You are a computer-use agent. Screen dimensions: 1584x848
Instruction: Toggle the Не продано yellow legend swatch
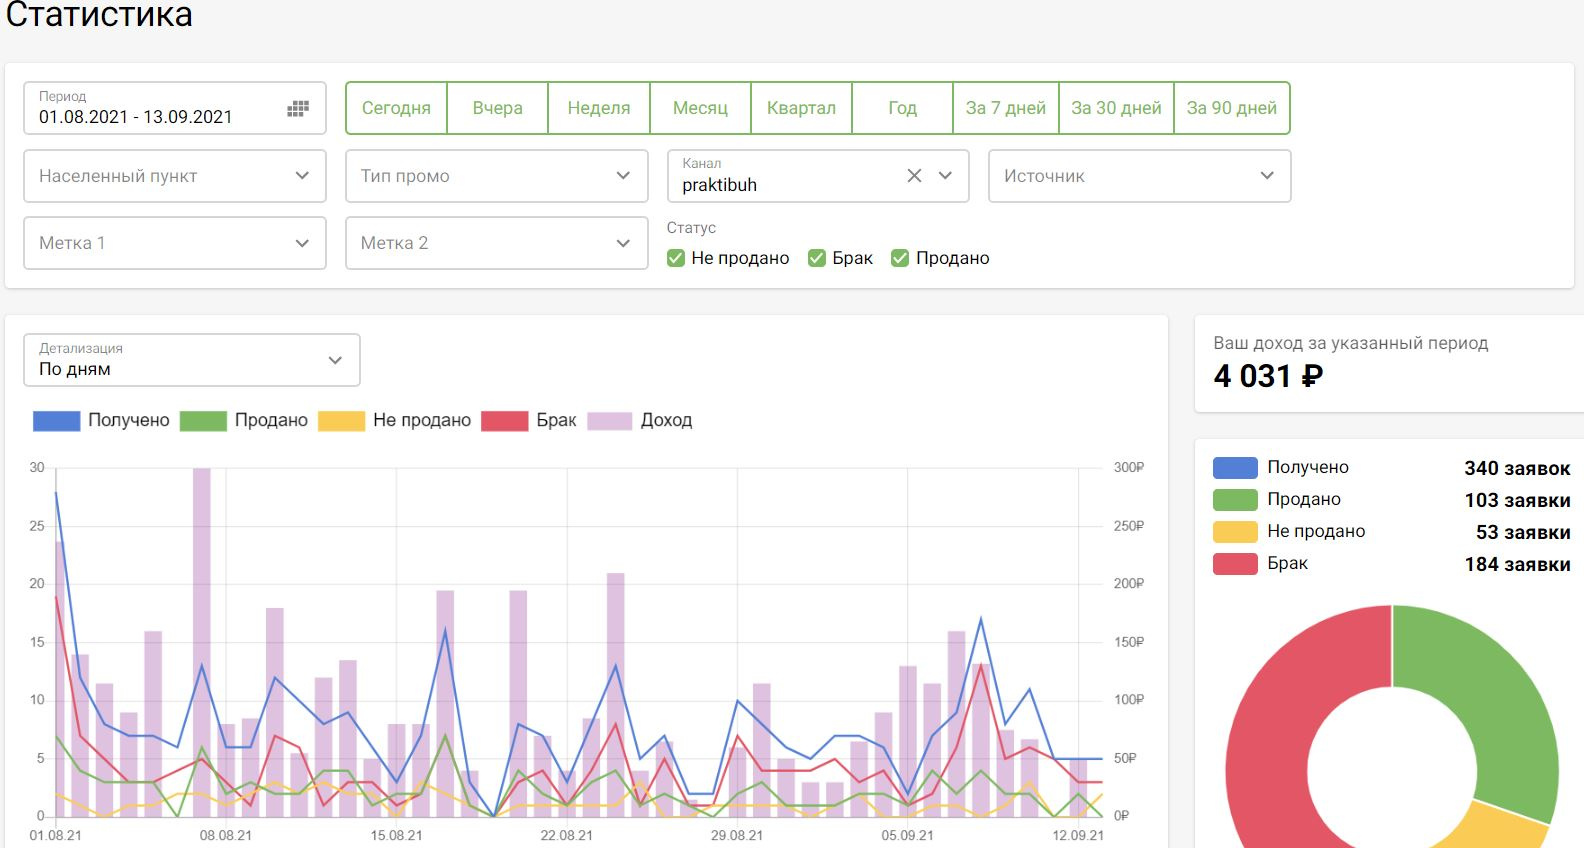tap(341, 421)
